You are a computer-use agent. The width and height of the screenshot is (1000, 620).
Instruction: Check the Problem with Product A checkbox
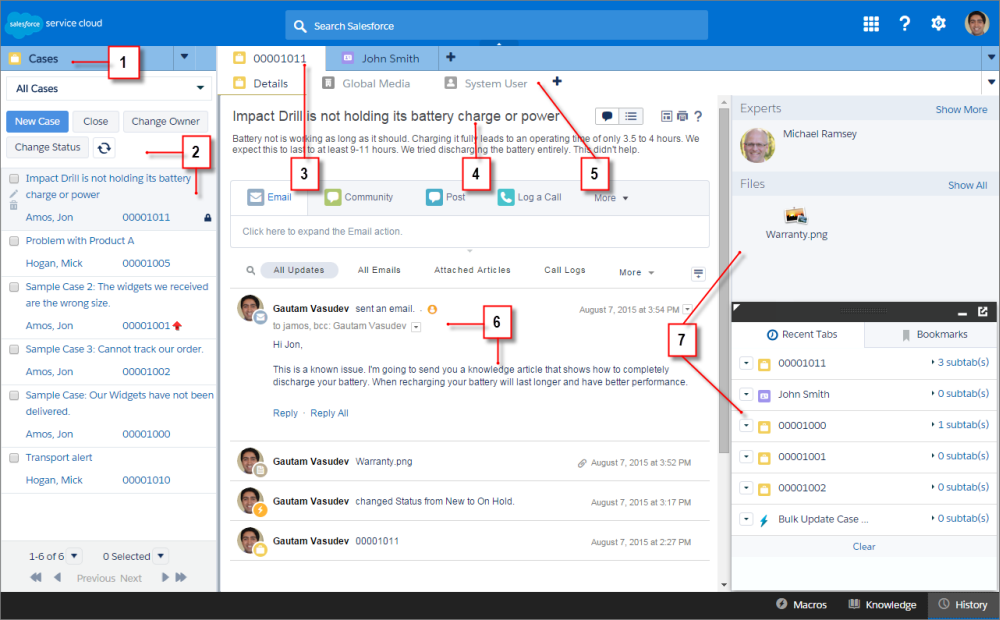14,241
